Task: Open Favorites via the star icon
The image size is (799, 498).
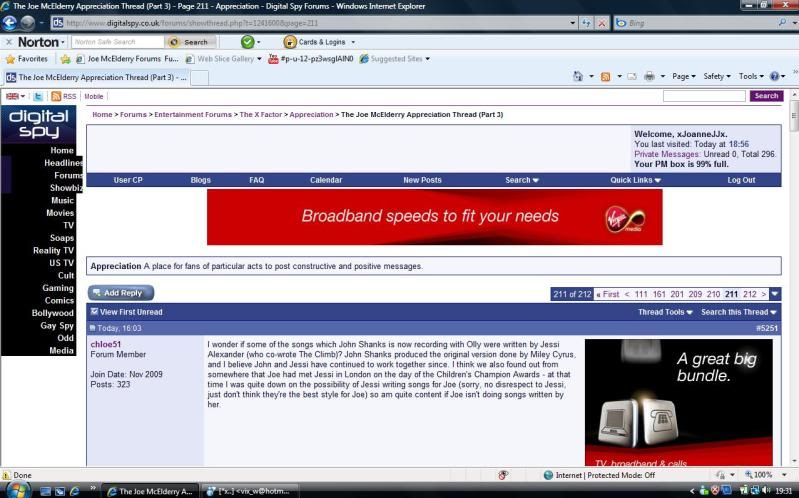Action: [10, 59]
